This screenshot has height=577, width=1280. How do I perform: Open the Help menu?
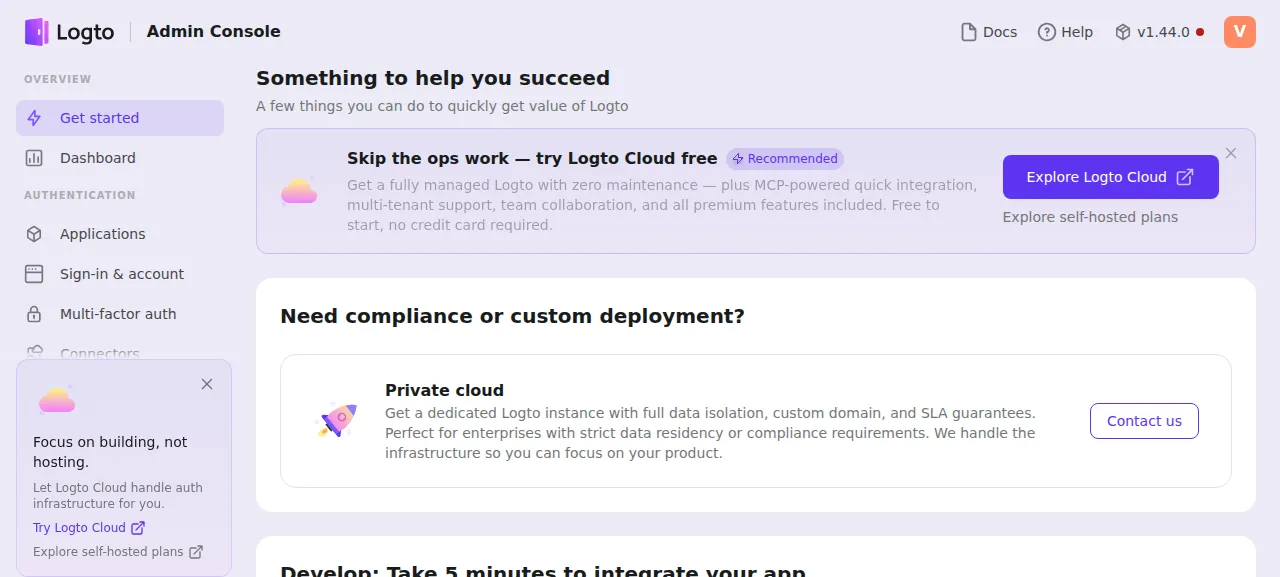click(x=1066, y=32)
